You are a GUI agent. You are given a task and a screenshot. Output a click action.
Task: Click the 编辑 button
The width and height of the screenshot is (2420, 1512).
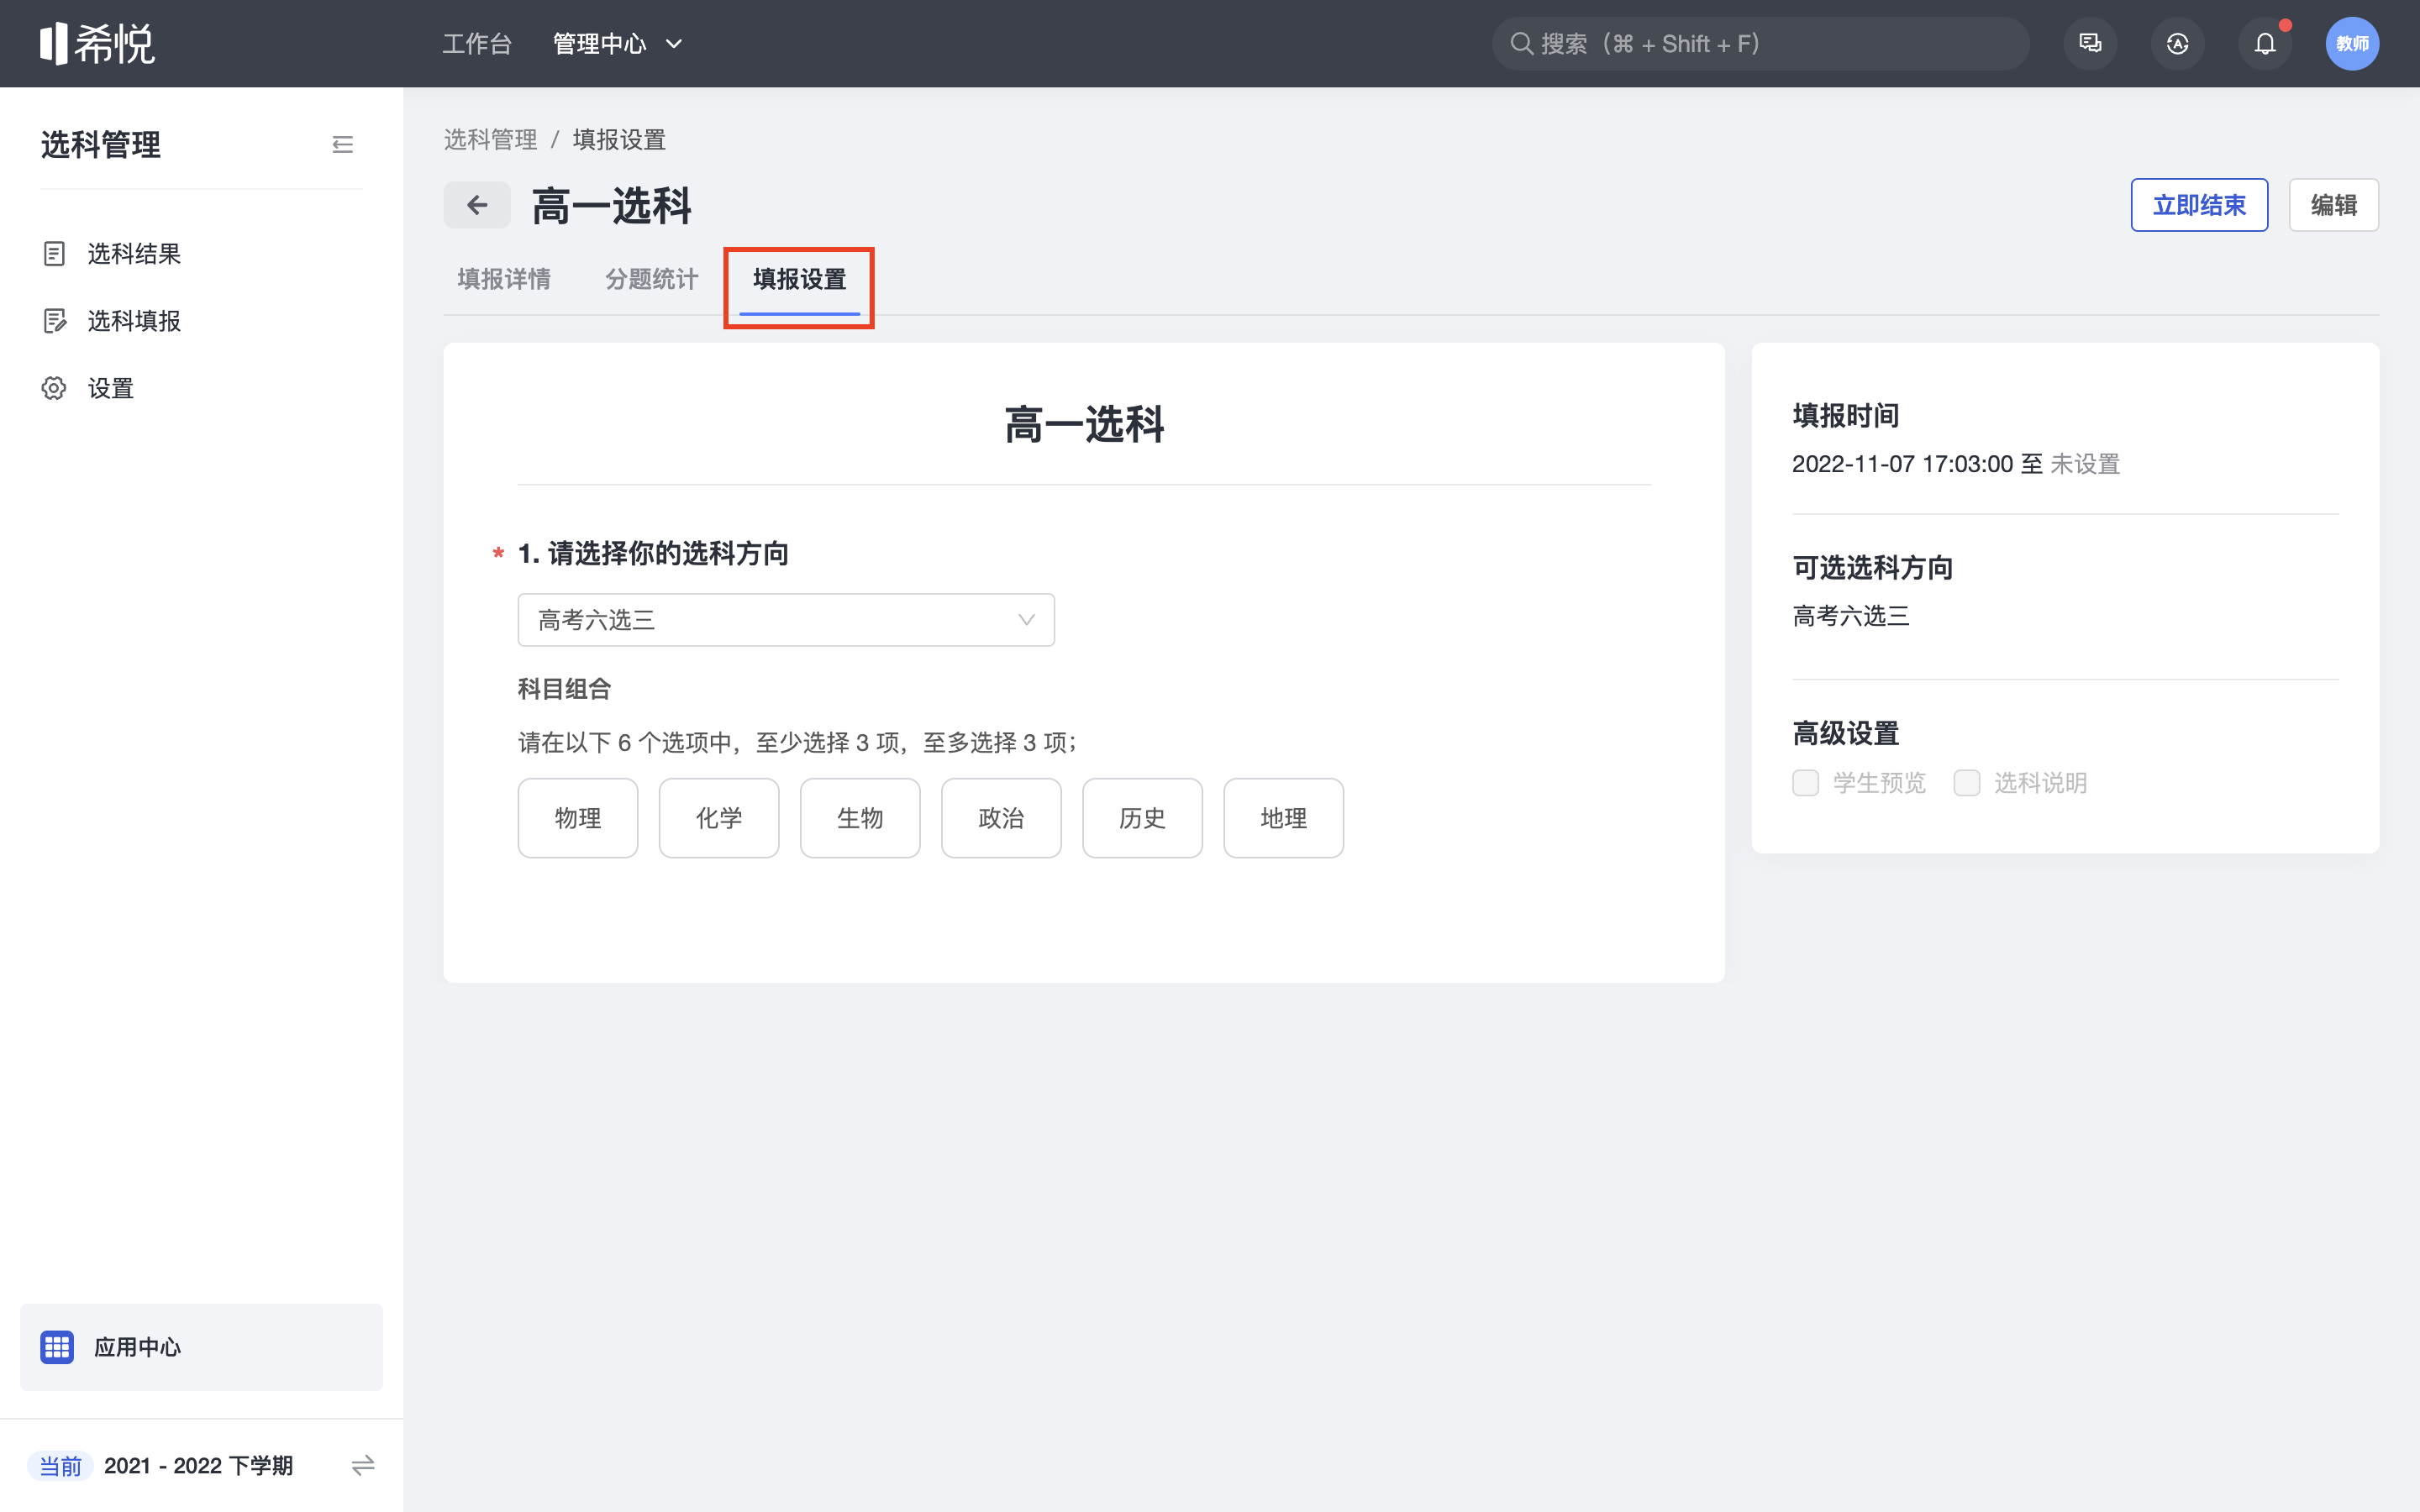[x=2333, y=205]
